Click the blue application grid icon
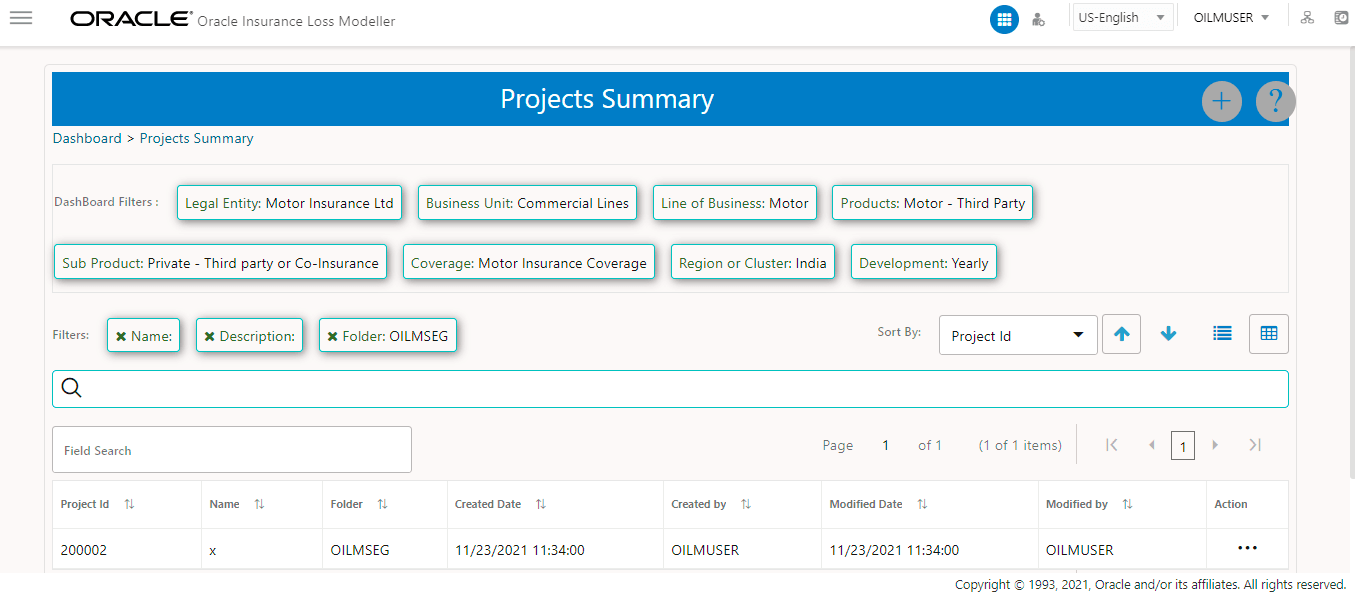This screenshot has height=598, width=1355. 1004,19
